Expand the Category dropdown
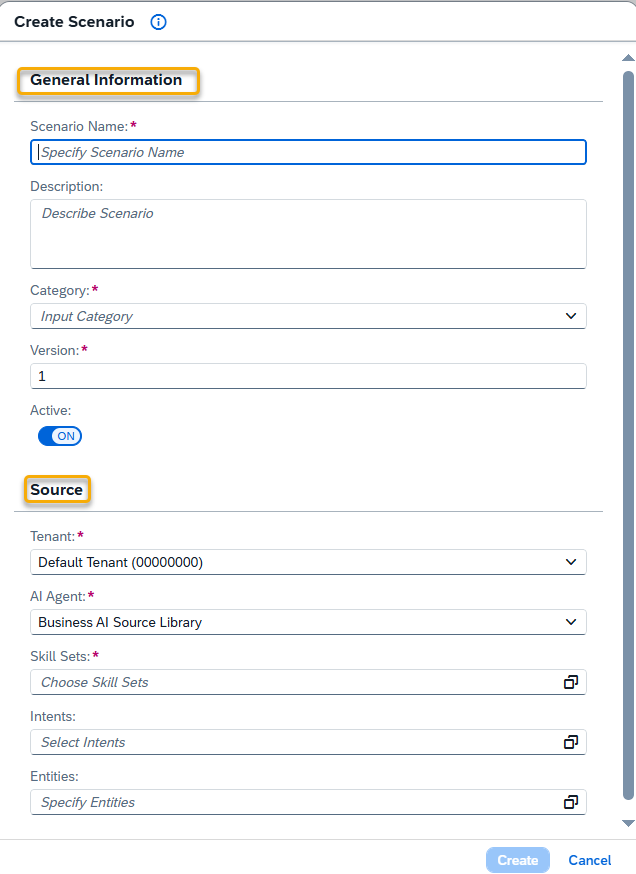636x874 pixels. coord(571,316)
